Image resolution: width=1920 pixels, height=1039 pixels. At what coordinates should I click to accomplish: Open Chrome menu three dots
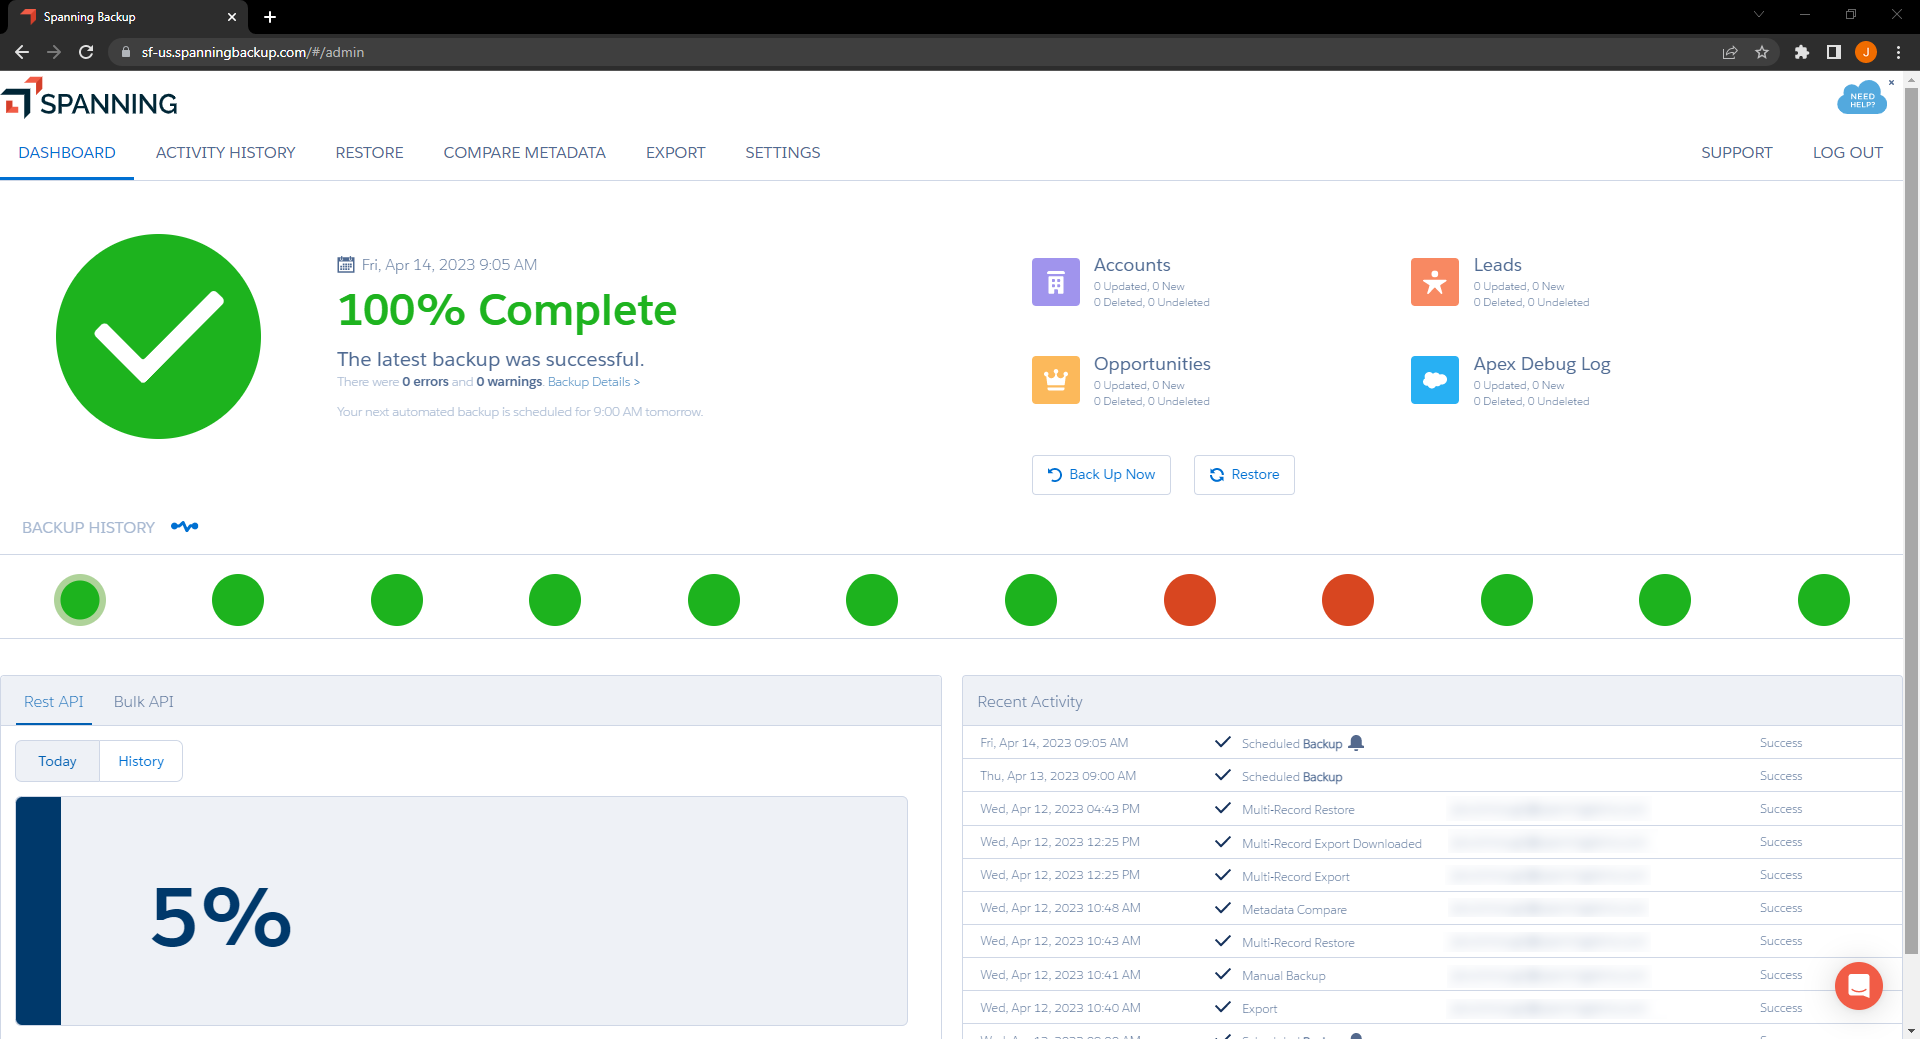point(1898,52)
